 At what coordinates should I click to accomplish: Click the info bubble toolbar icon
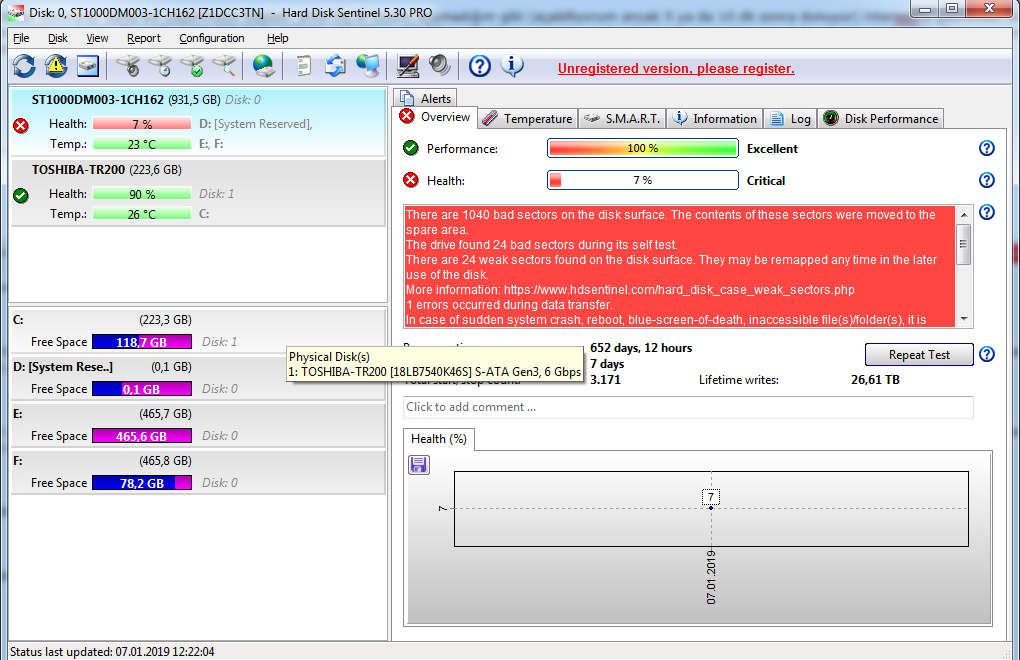pos(512,66)
